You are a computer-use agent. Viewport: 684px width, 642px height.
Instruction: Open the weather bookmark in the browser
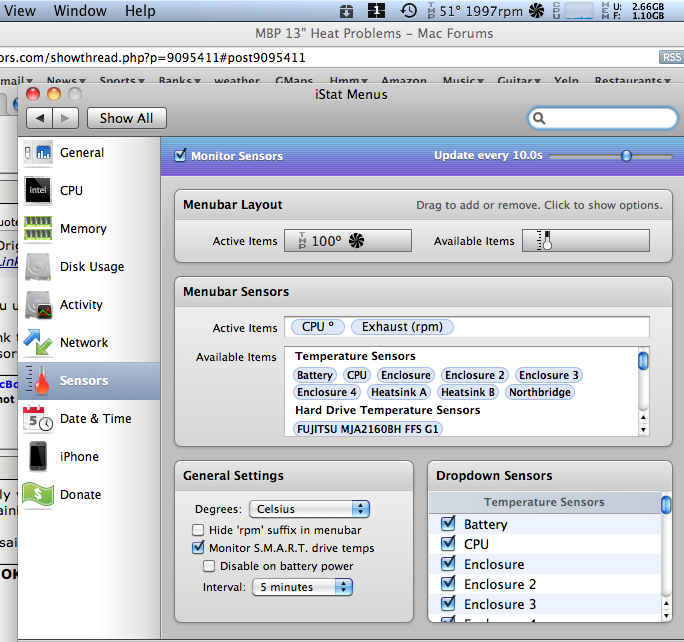tap(237, 81)
